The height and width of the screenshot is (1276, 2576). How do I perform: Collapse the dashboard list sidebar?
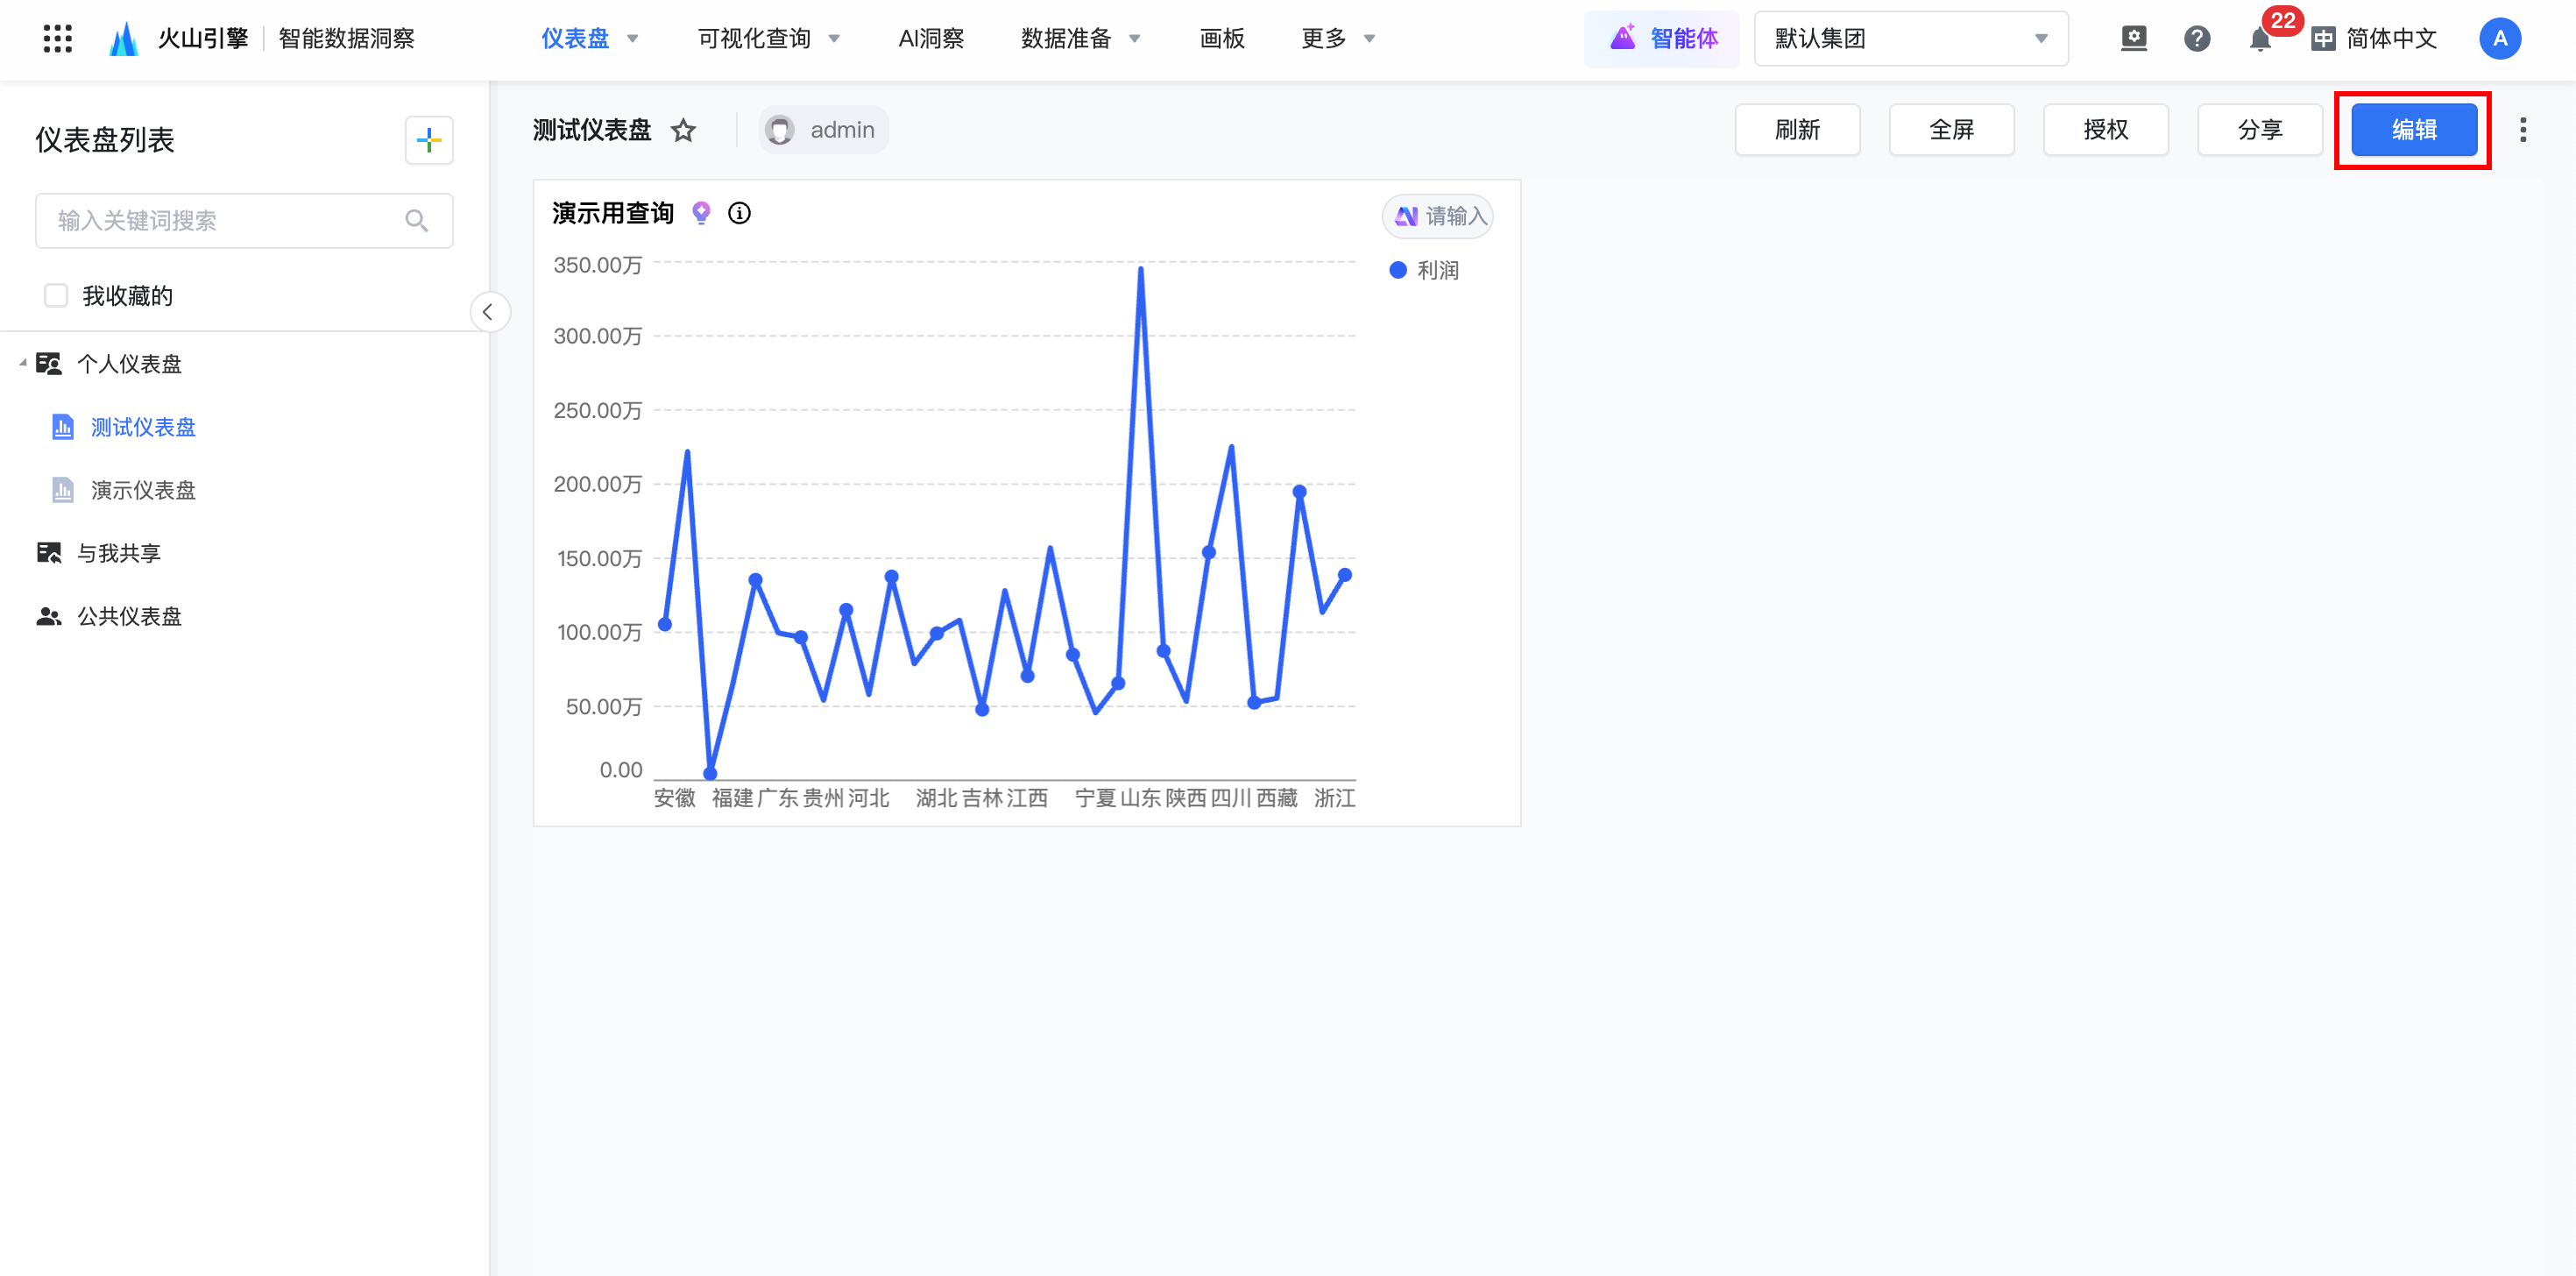(x=488, y=312)
